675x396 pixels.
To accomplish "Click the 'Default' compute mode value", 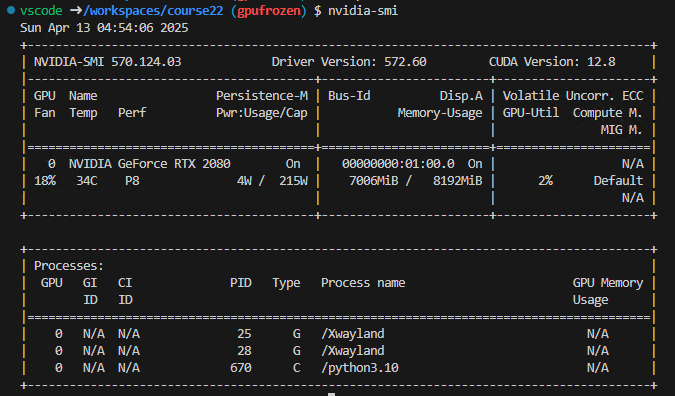I will point(618,181).
